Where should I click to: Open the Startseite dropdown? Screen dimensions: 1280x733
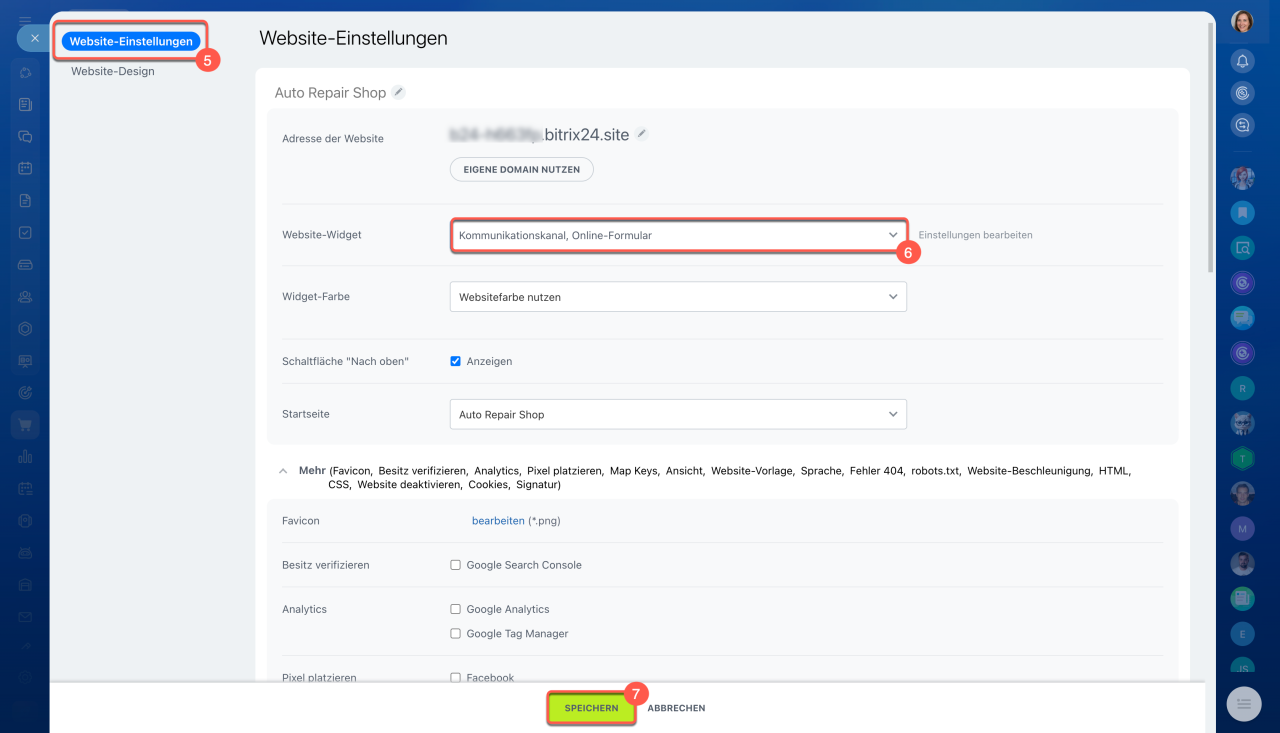click(678, 414)
